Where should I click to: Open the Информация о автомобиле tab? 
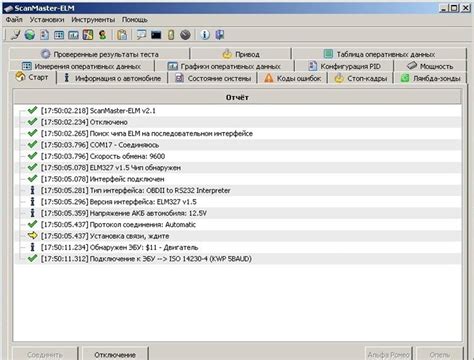[x=112, y=78]
